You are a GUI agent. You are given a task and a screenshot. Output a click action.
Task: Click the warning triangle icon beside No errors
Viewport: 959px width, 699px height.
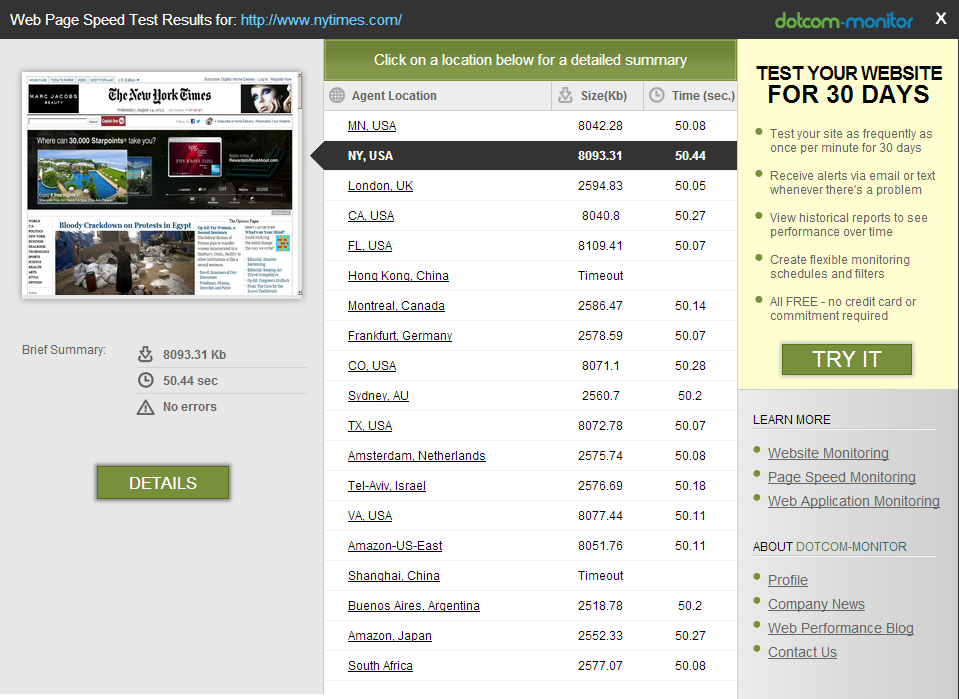click(x=145, y=407)
